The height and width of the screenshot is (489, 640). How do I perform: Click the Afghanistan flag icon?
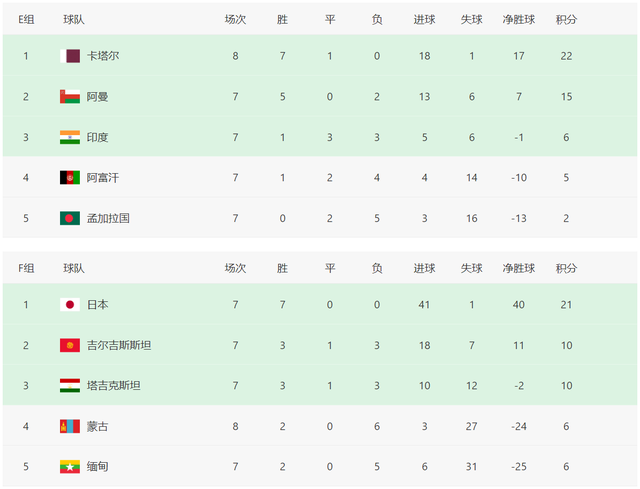pyautogui.click(x=70, y=177)
